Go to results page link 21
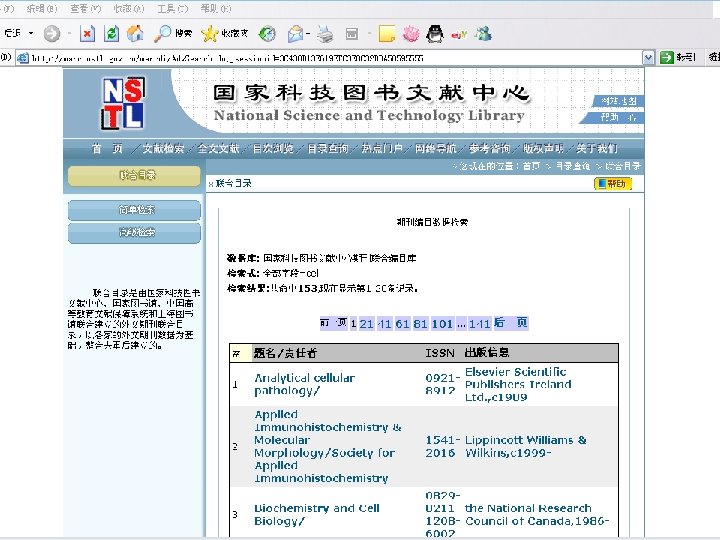Viewport: 720px width, 540px height. [366, 324]
